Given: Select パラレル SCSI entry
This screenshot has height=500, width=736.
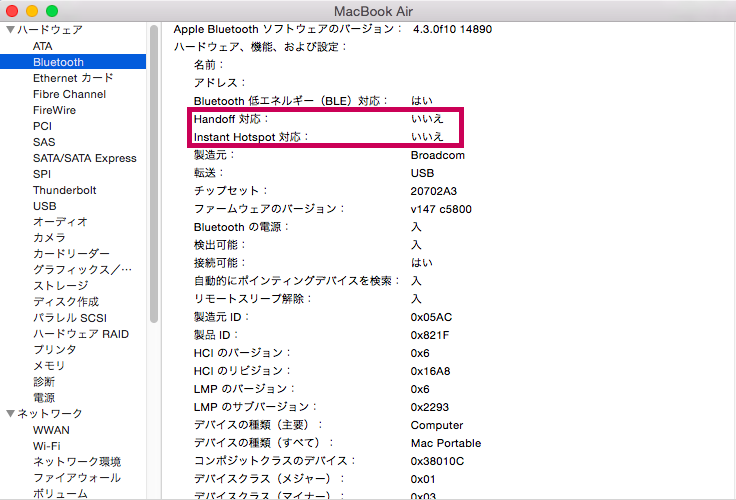Looking at the screenshot, I should [x=70, y=318].
